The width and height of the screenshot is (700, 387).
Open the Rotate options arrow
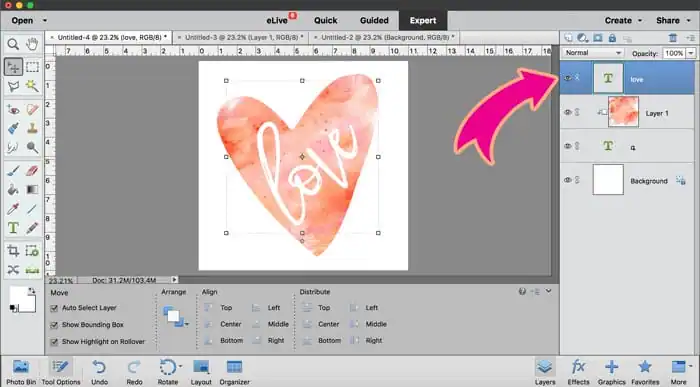click(181, 366)
